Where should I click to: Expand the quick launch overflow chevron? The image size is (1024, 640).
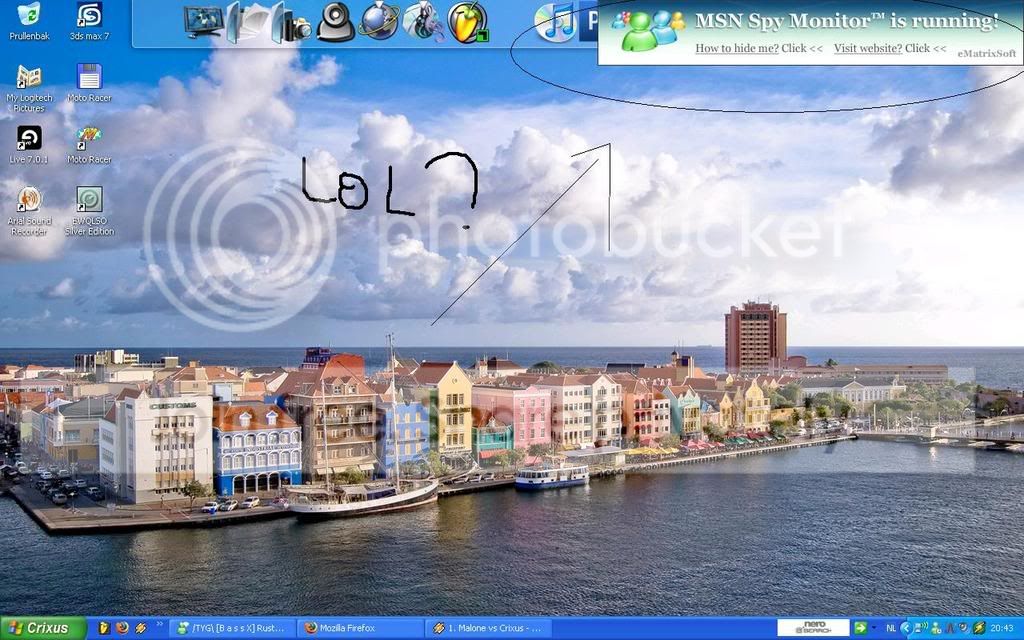point(159,625)
